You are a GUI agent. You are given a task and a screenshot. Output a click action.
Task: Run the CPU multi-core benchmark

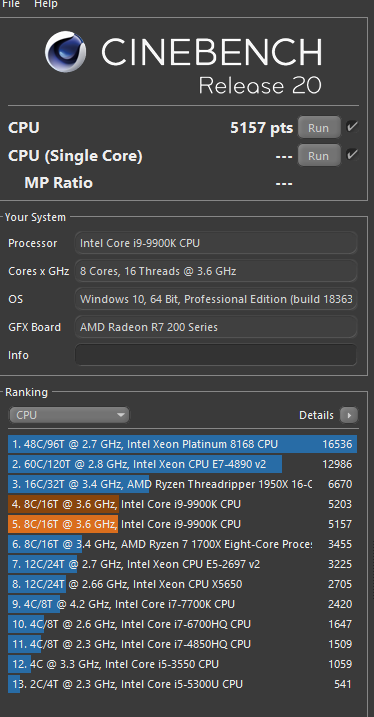[x=319, y=128]
